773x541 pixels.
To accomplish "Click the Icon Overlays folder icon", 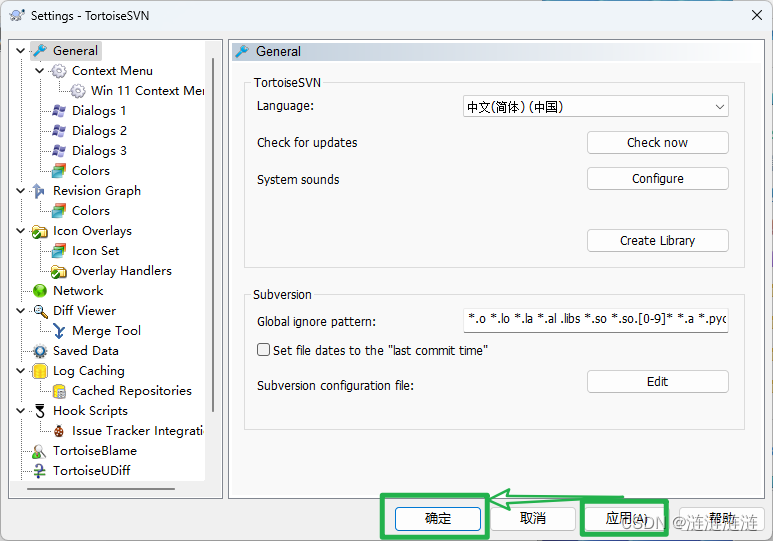I will (x=39, y=231).
